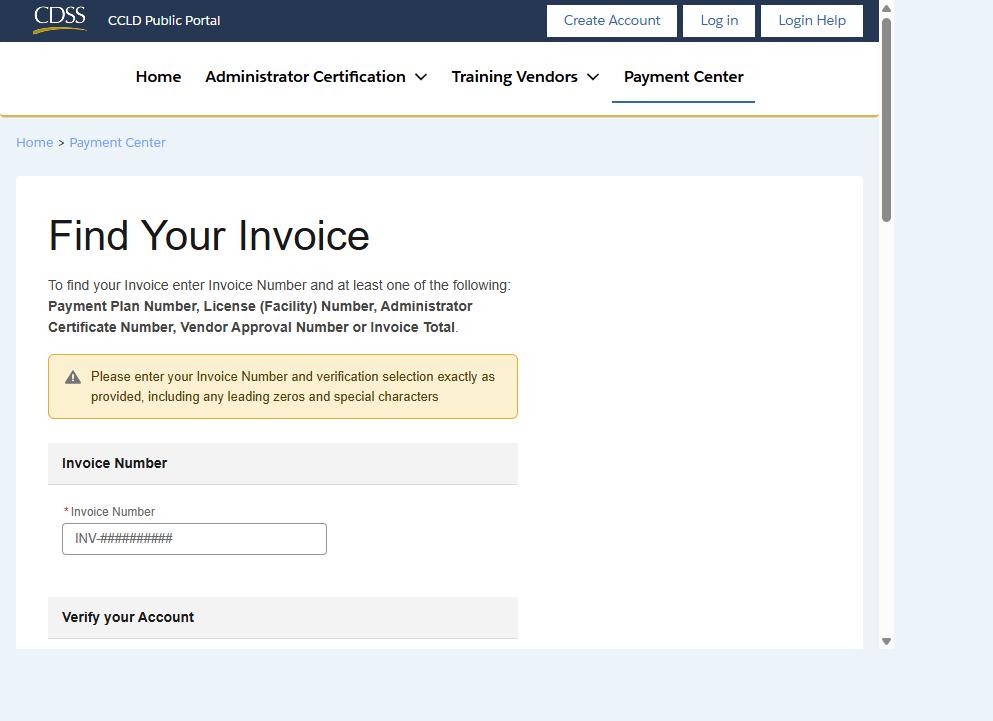
Task: Click the Find Your Invoice heading
Action: (x=209, y=236)
